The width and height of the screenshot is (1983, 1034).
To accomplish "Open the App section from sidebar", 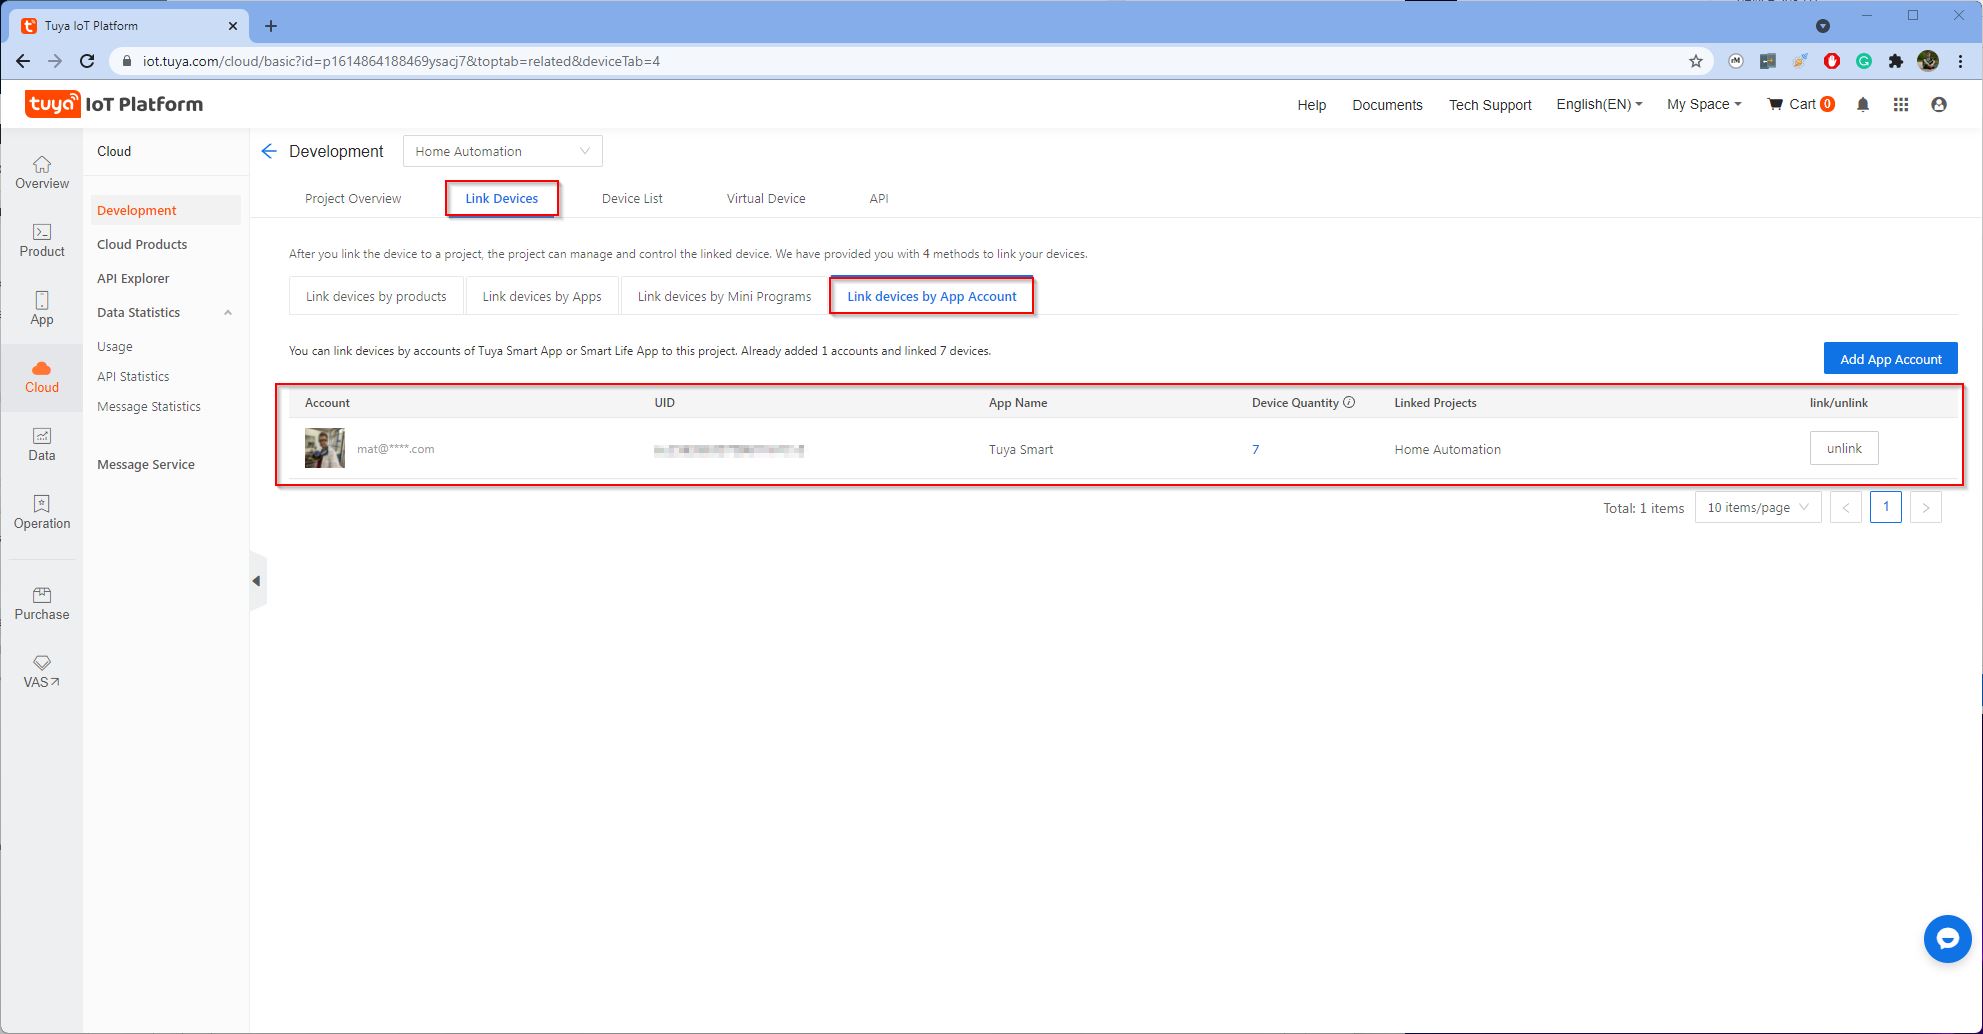I will 41,309.
